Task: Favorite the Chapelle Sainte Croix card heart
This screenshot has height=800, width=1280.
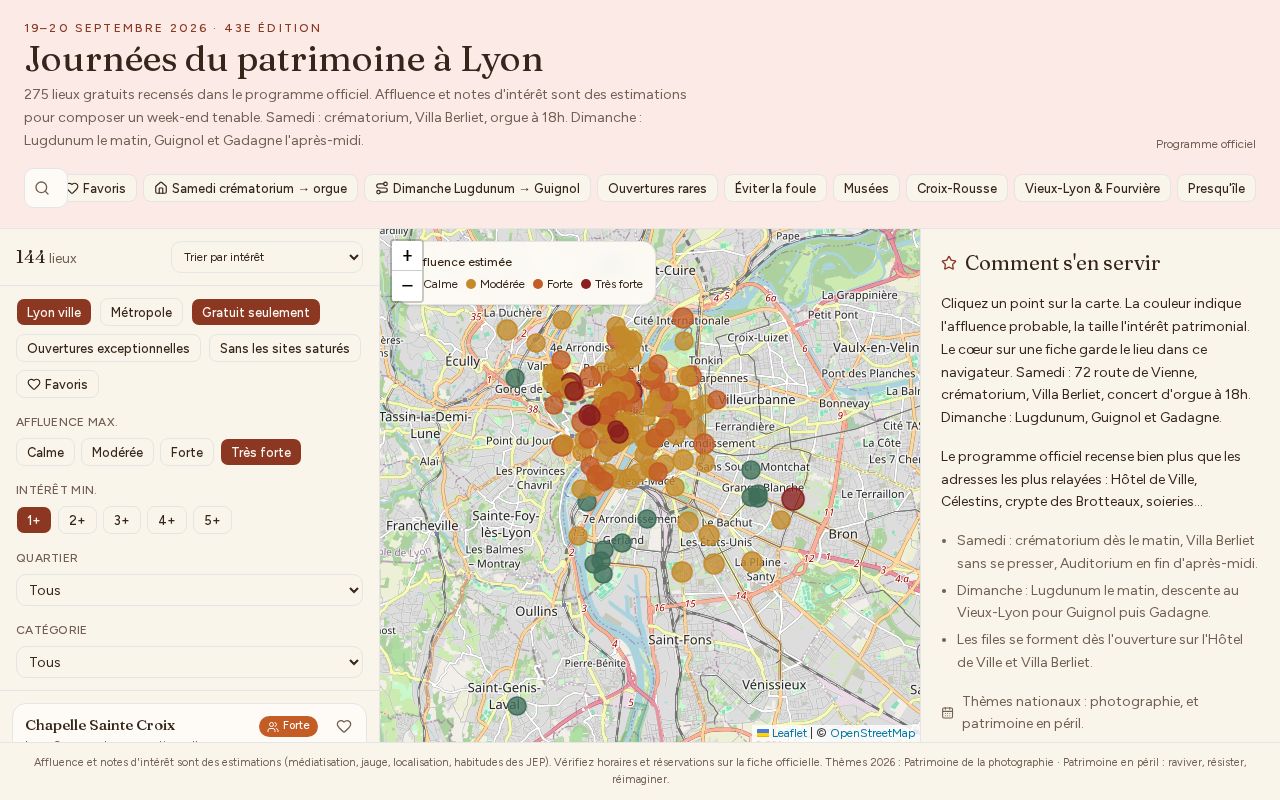Action: (344, 726)
